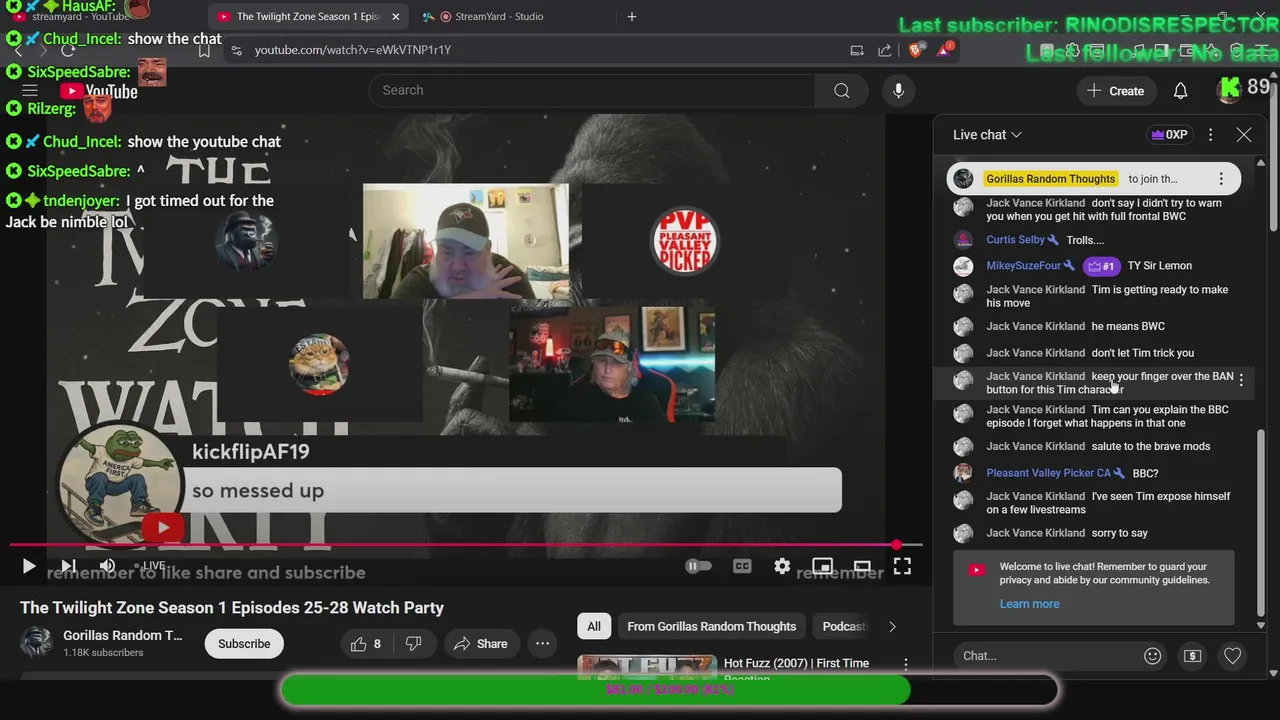Open the player settings gear
The height and width of the screenshot is (720, 1280).
click(782, 566)
